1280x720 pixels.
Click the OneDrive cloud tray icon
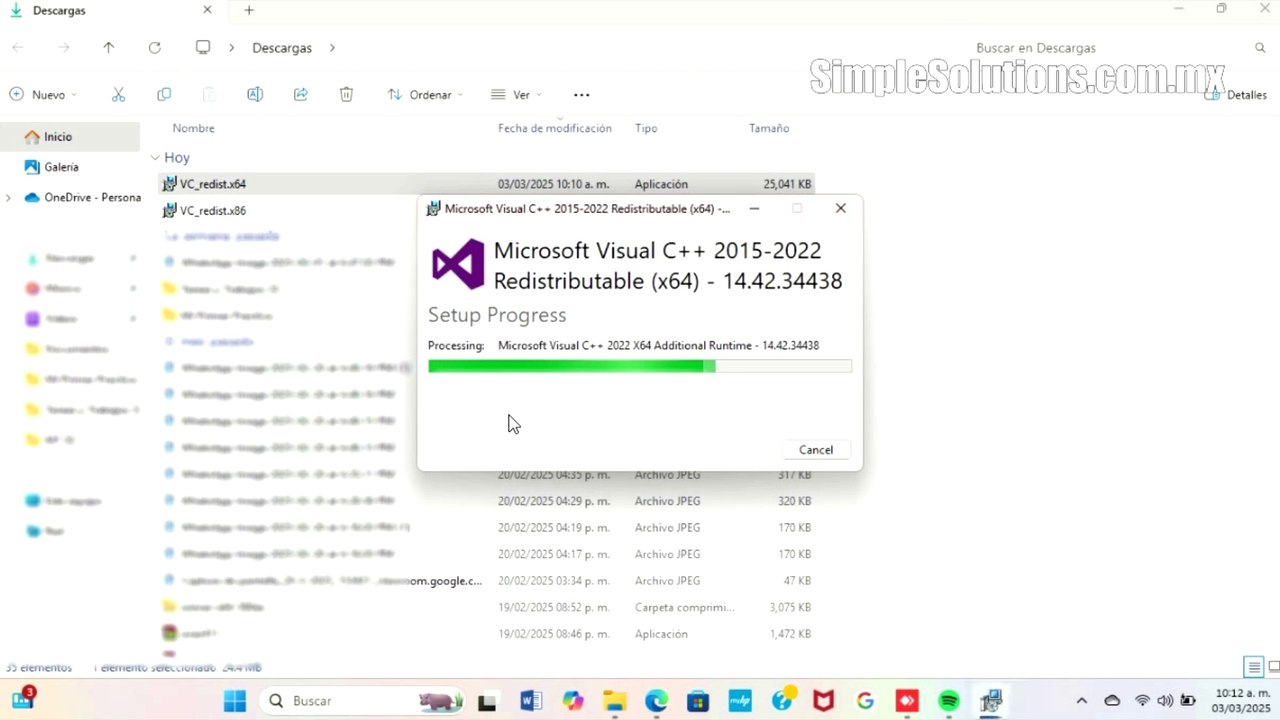pos(1112,701)
